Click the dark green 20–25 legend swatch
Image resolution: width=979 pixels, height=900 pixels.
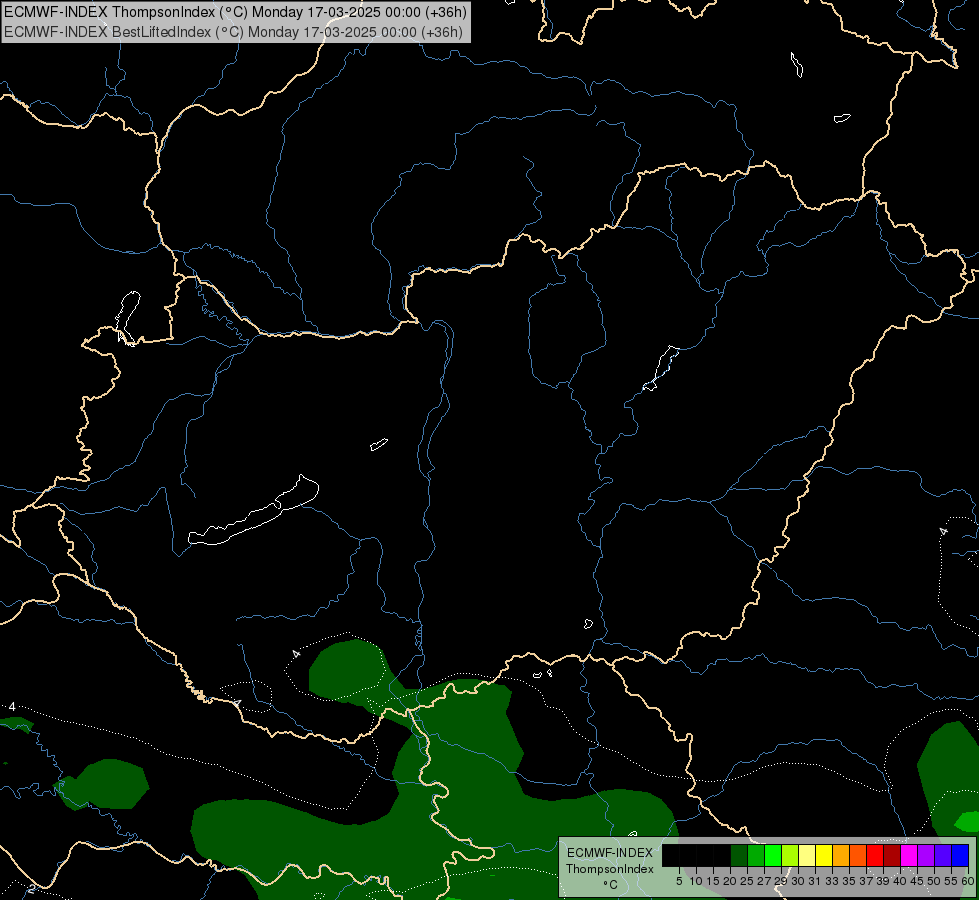coord(739,855)
